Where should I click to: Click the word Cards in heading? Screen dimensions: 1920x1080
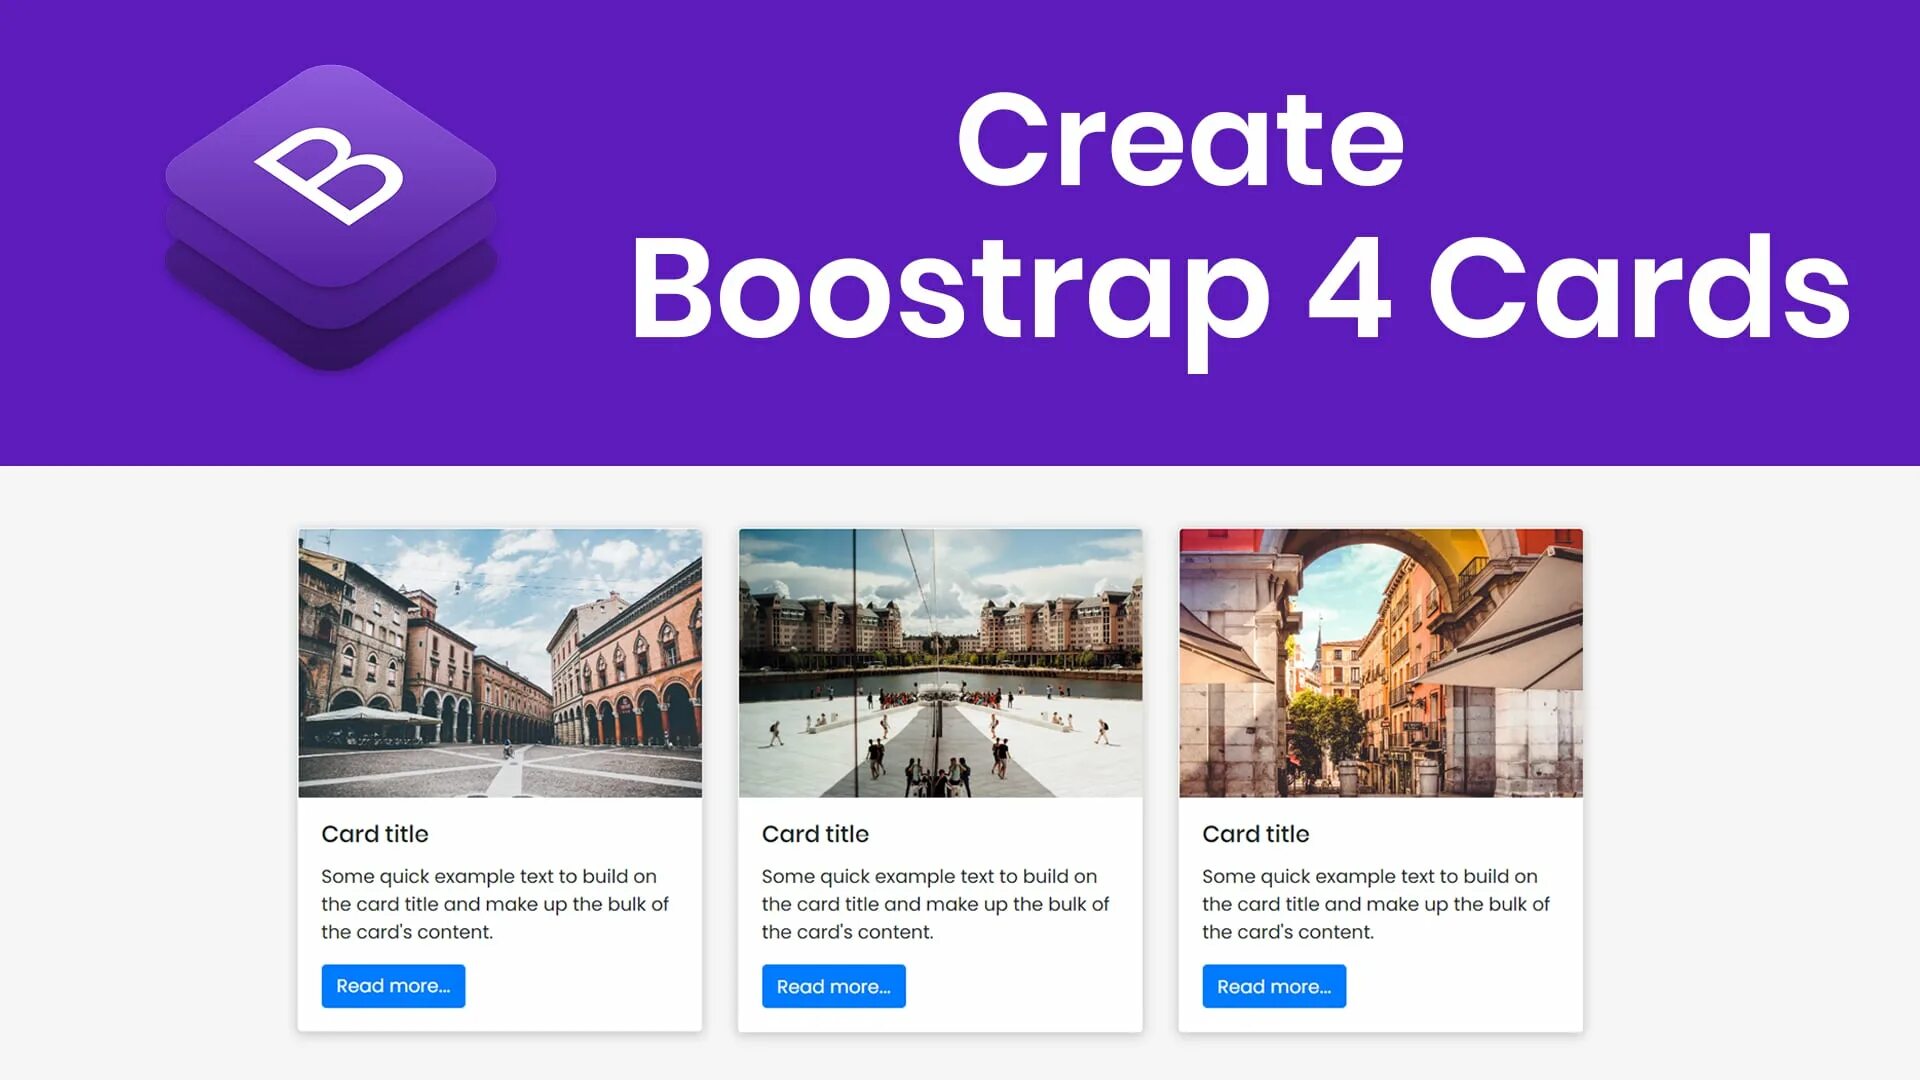pyautogui.click(x=1640, y=288)
